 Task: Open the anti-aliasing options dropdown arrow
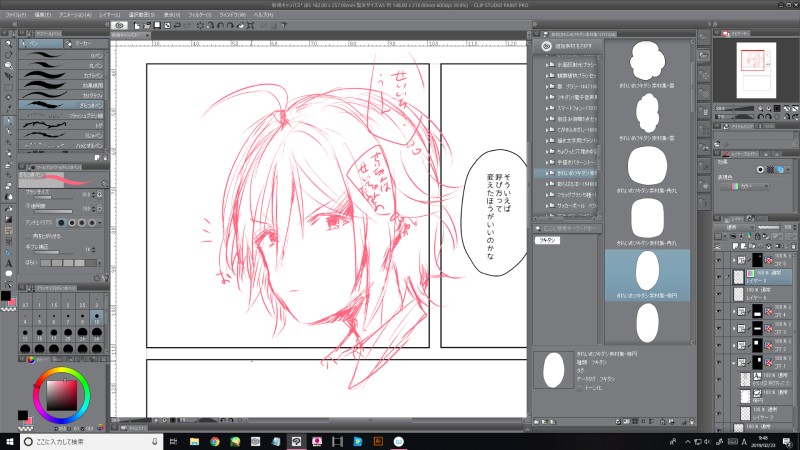[x=100, y=223]
